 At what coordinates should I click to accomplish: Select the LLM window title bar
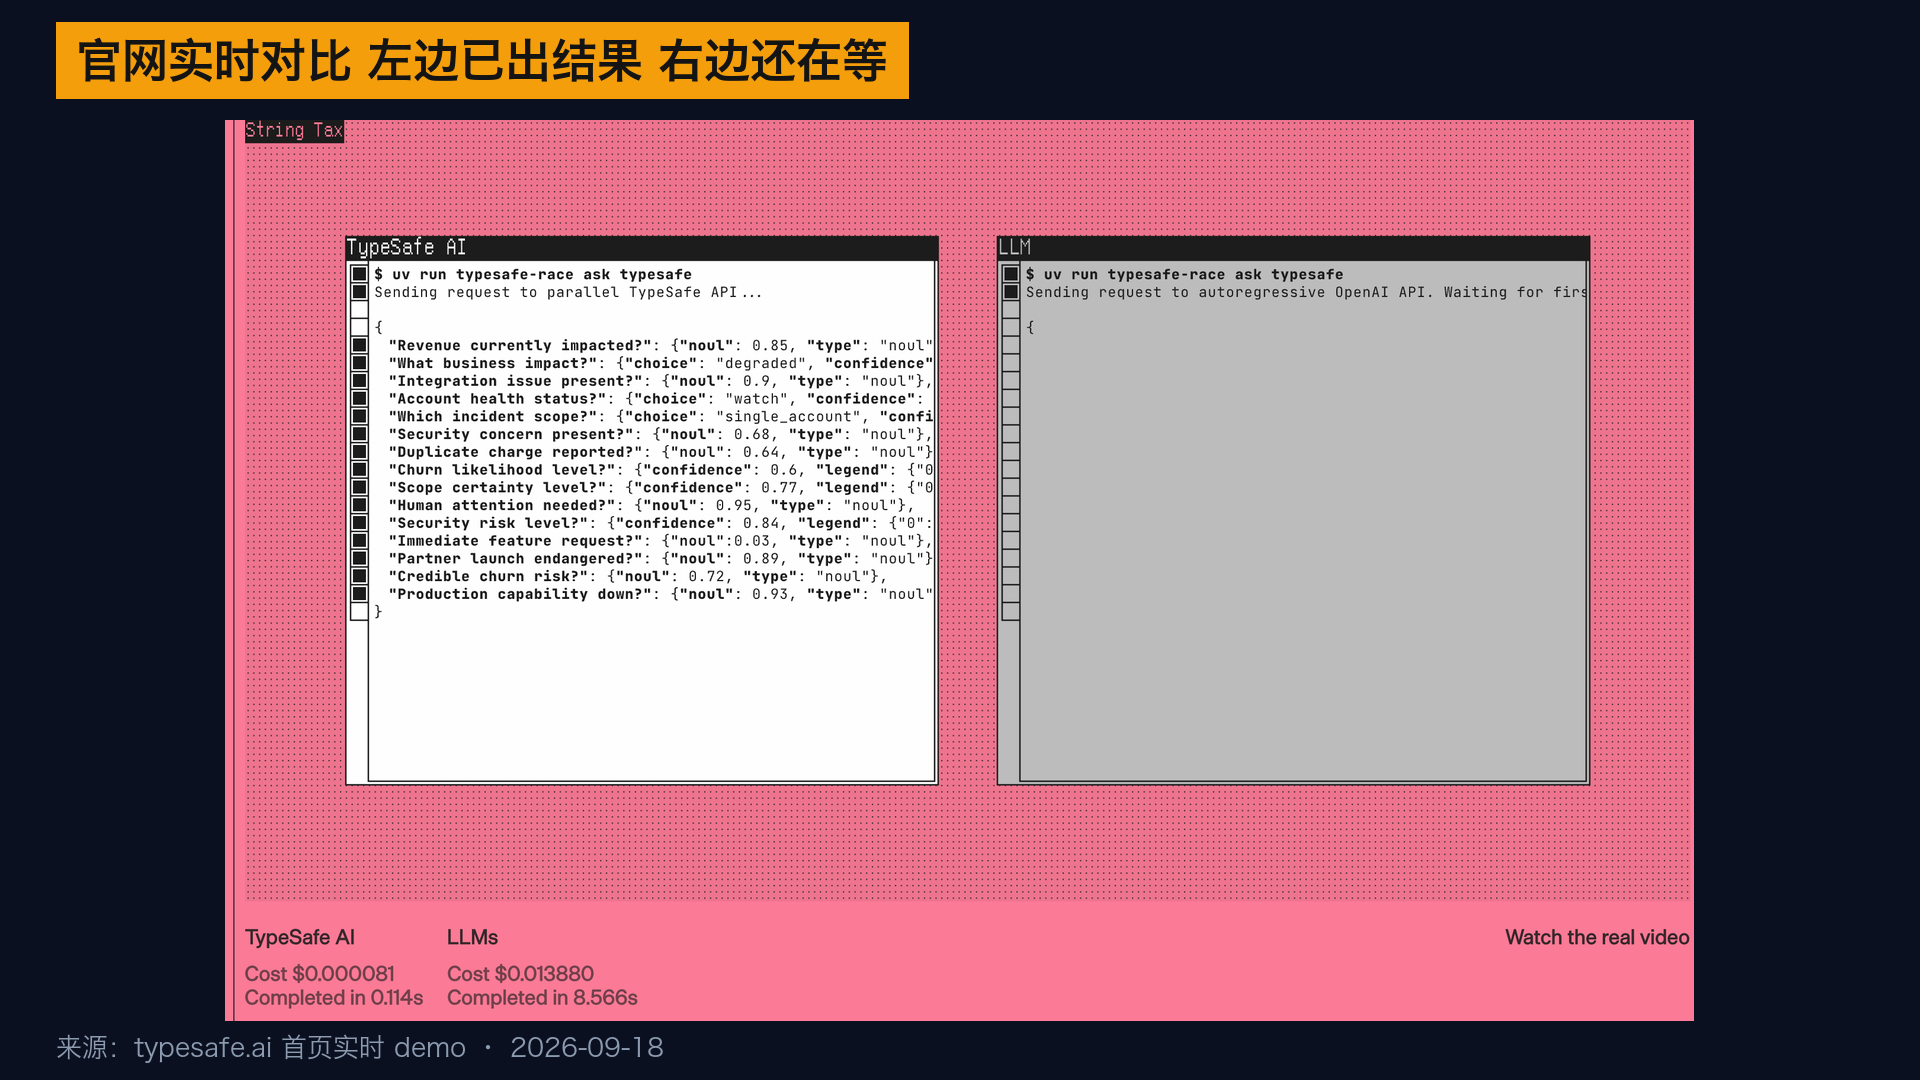1293,247
